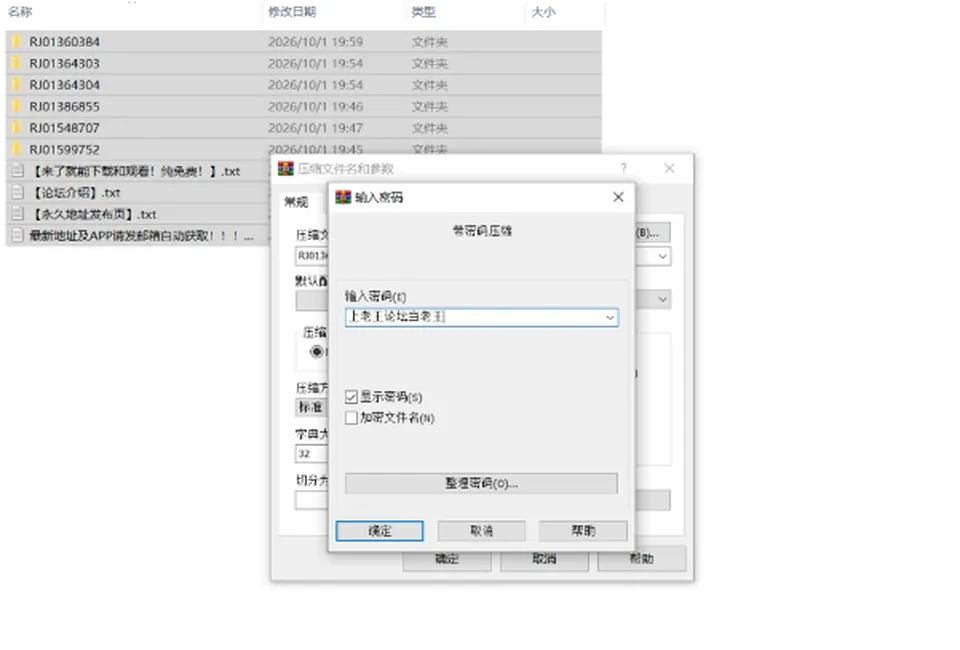The image size is (960, 650).
Task: Close the 输入密码 dialog
Action: [x=618, y=197]
